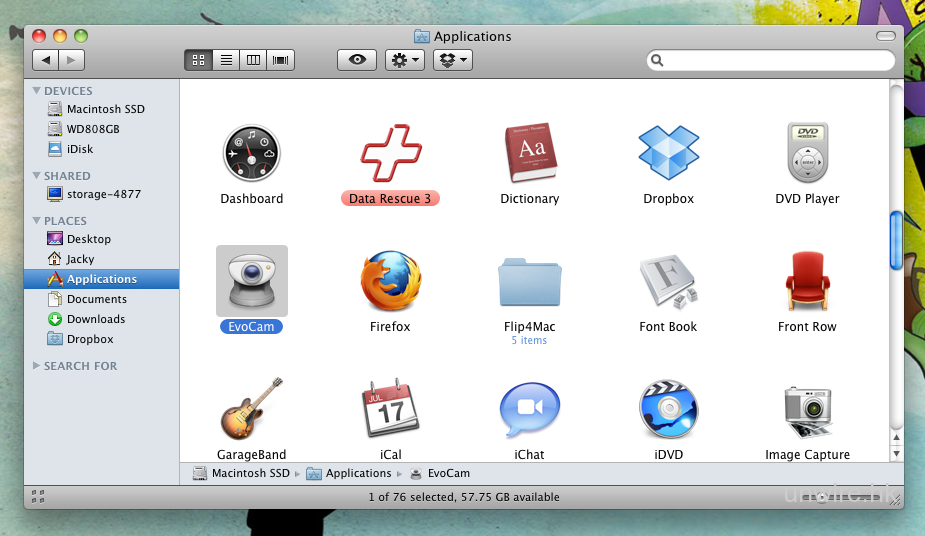925x536 pixels.
Task: Select the iChat application icon
Action: [x=529, y=410]
